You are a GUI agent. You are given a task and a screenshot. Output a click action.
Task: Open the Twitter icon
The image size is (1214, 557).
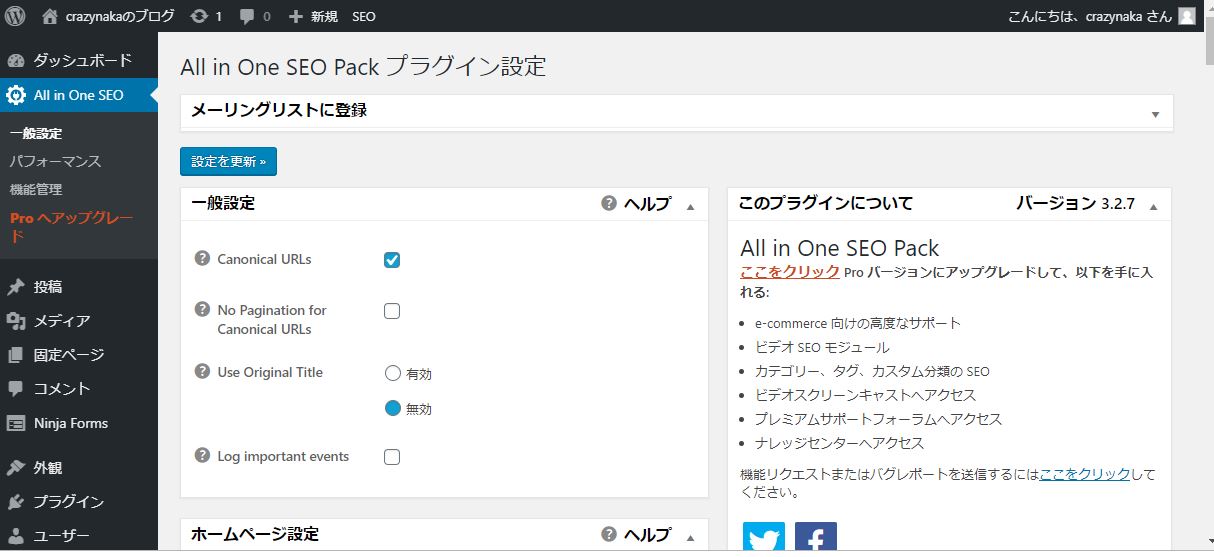point(764,537)
